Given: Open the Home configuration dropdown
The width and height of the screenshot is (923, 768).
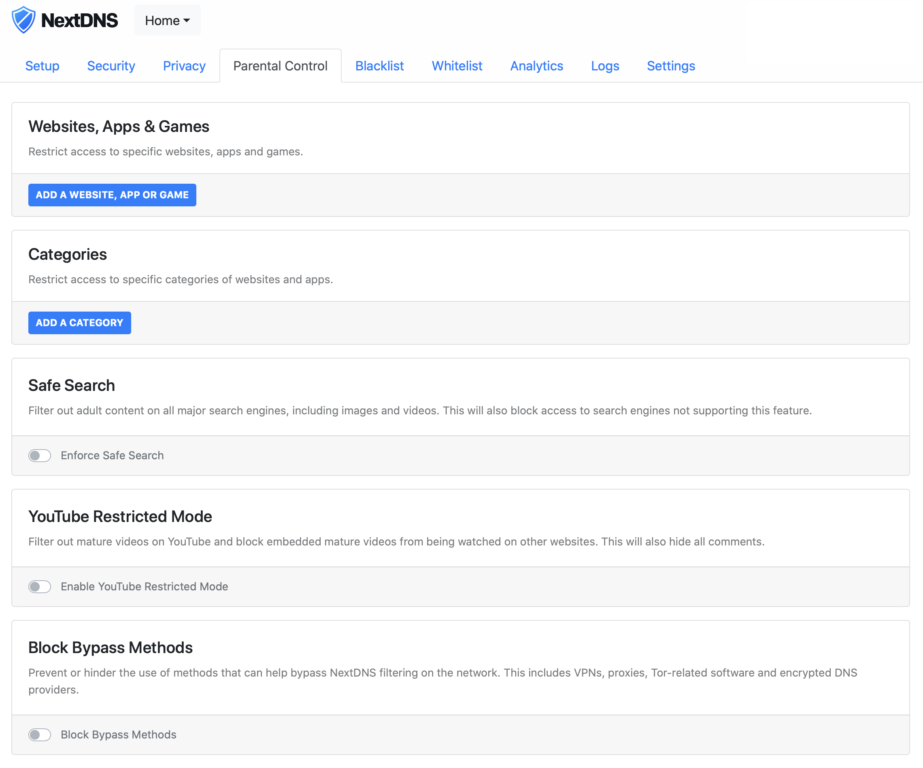Looking at the screenshot, I should (x=167, y=21).
